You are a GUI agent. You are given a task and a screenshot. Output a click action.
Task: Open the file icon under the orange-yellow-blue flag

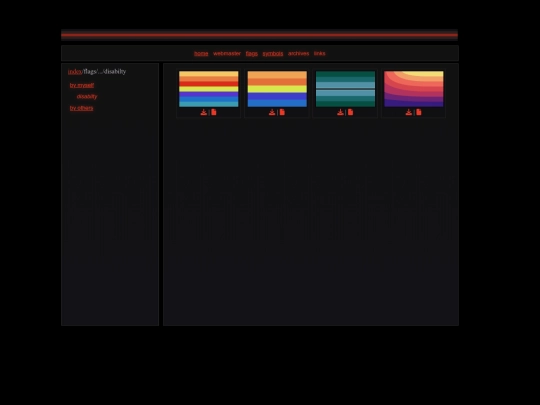click(x=282, y=112)
